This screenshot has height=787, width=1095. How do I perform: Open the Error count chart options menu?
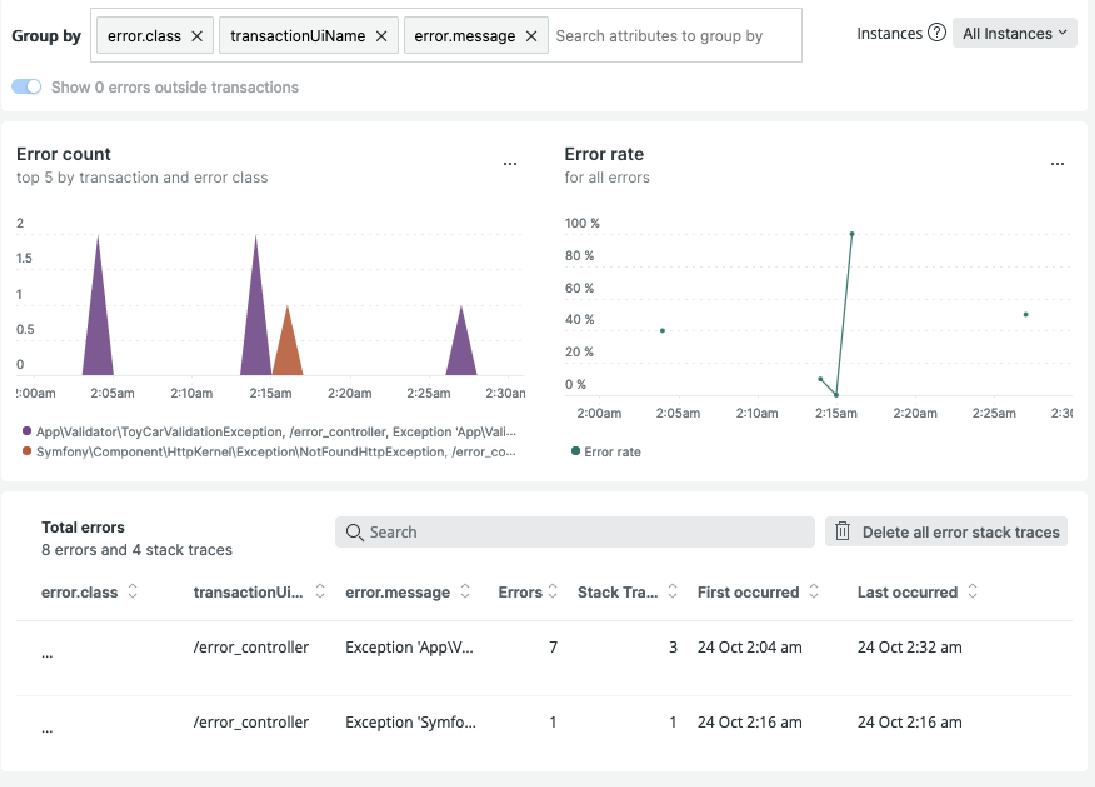510,163
